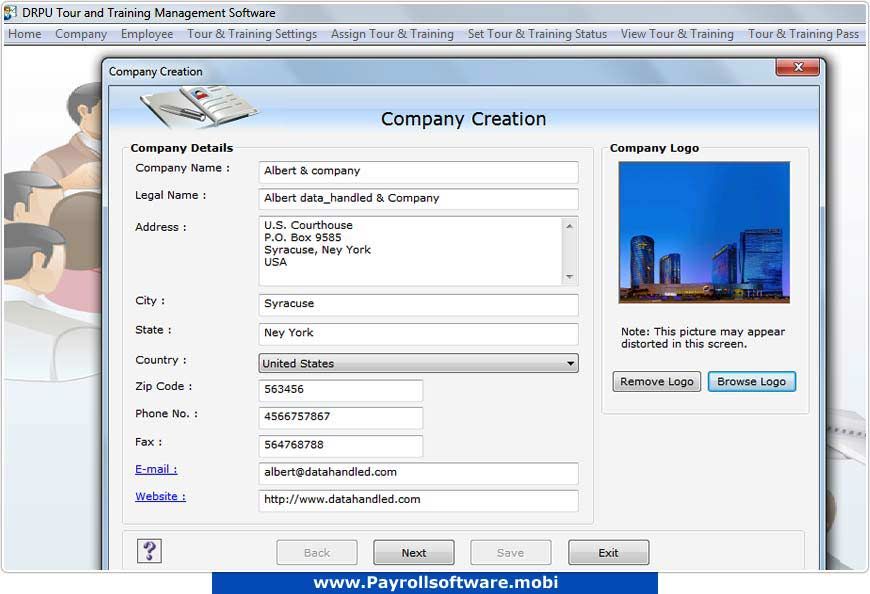Focus the State field

418,334
